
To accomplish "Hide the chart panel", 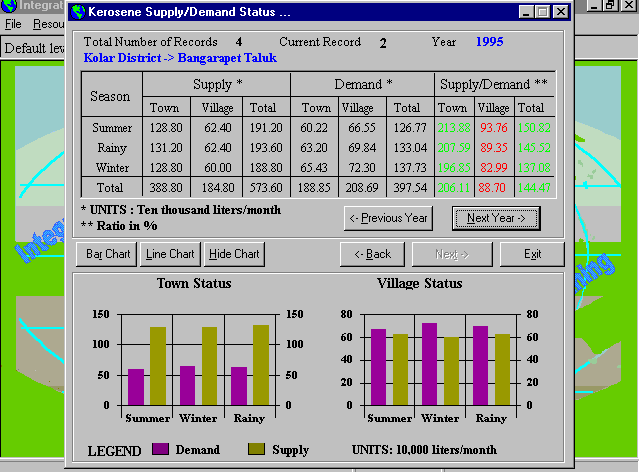I will (x=234, y=254).
